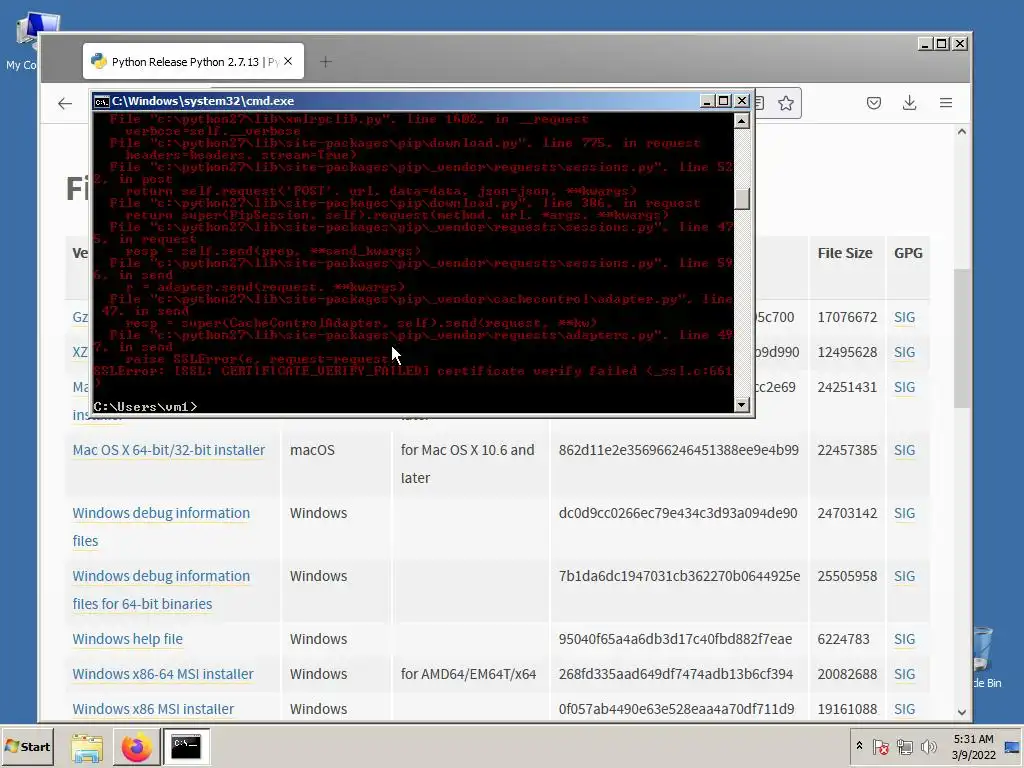This screenshot has width=1024, height=768.
Task: Select the Python Release Python 2.7.13 tab
Action: (193, 61)
